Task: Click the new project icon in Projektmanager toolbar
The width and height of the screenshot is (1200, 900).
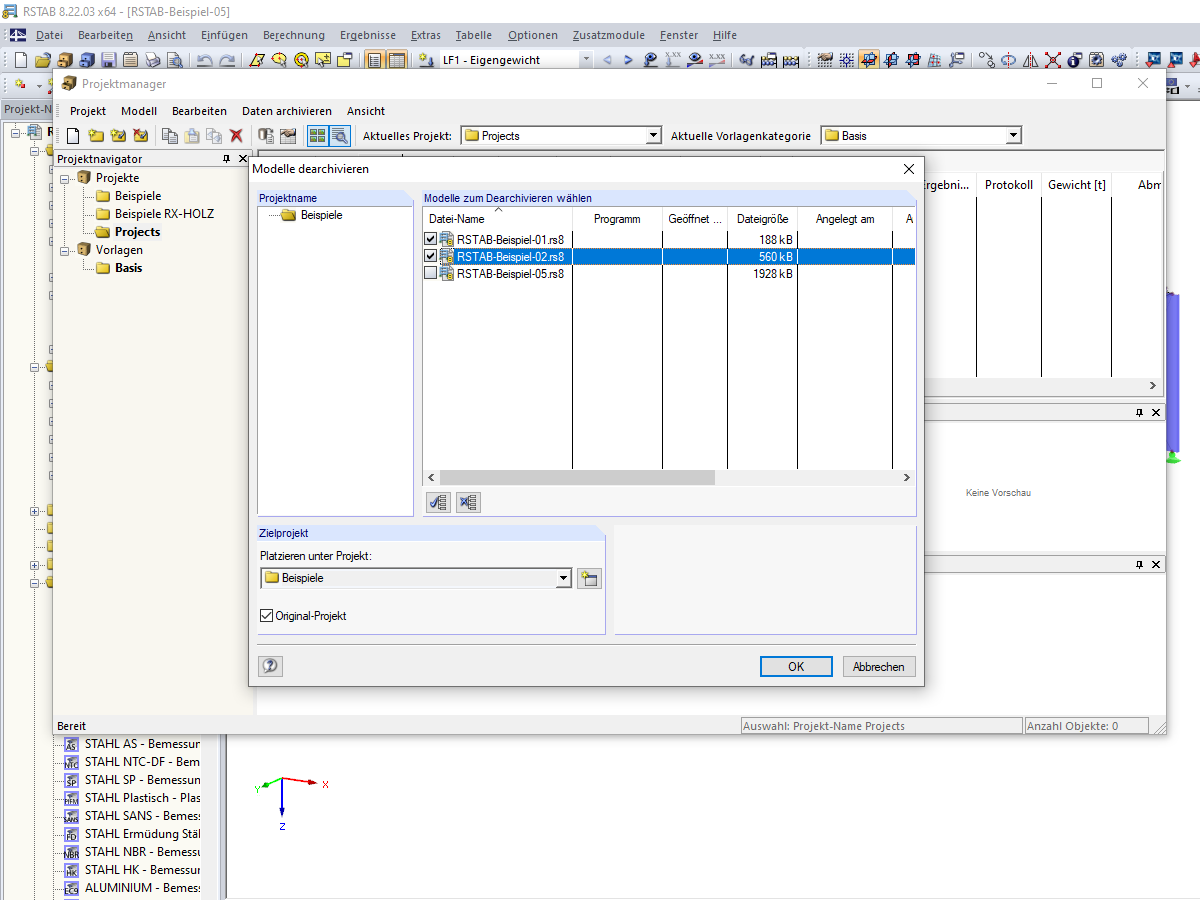Action: (x=95, y=135)
